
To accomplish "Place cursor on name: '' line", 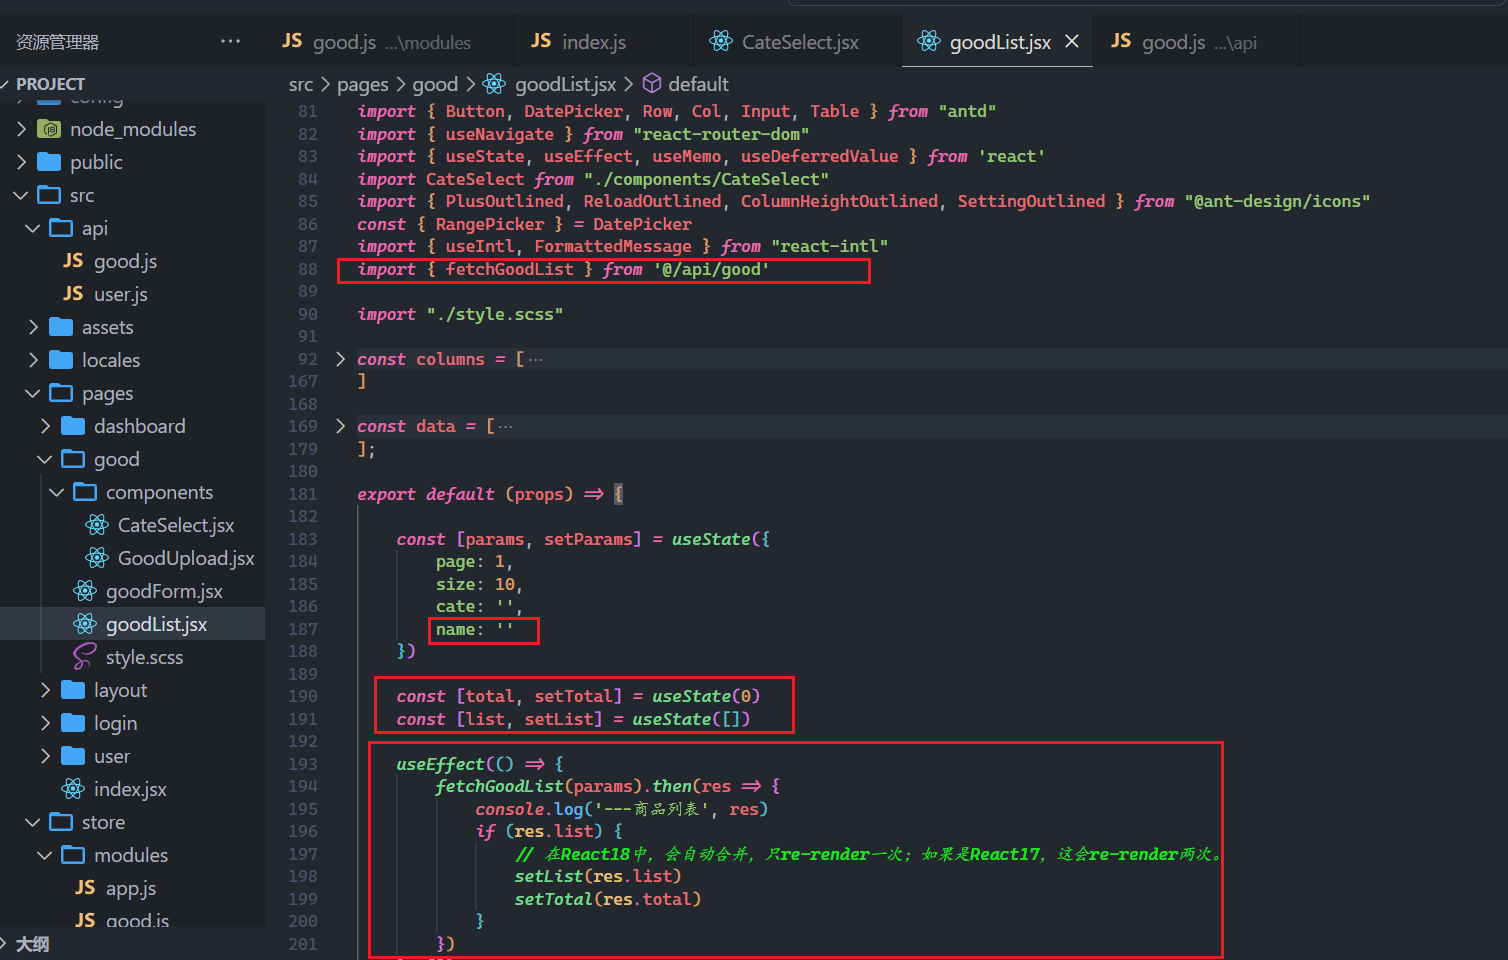I will pos(474,629).
